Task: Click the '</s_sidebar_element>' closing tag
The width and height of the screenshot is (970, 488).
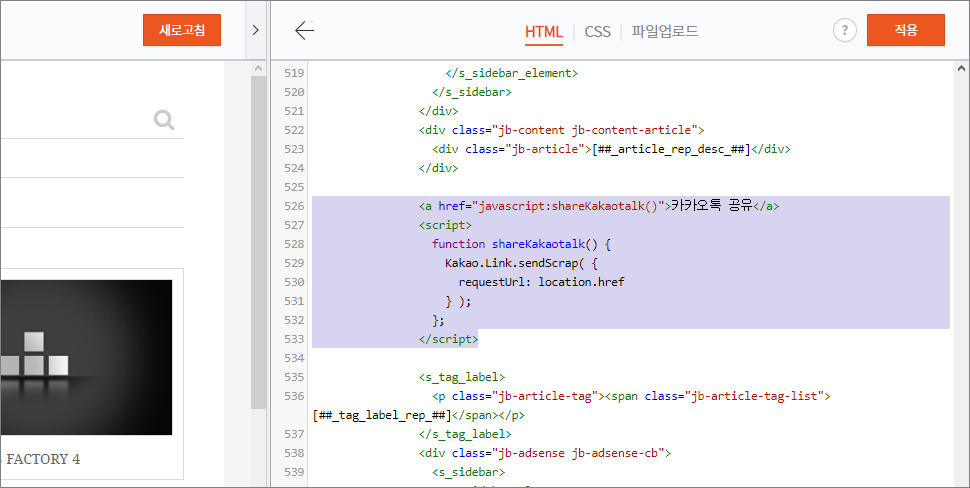Action: (x=512, y=73)
